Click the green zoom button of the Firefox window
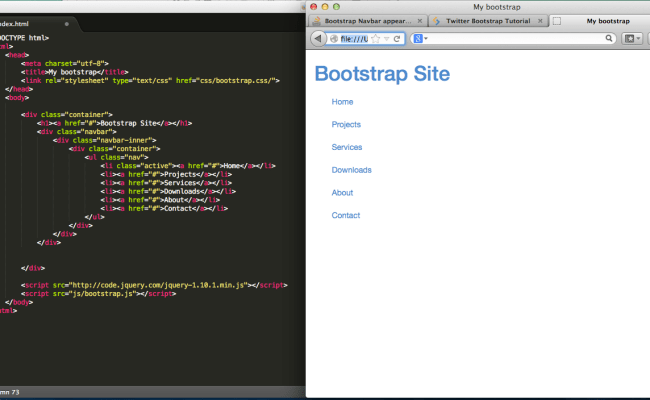 (337, 7)
